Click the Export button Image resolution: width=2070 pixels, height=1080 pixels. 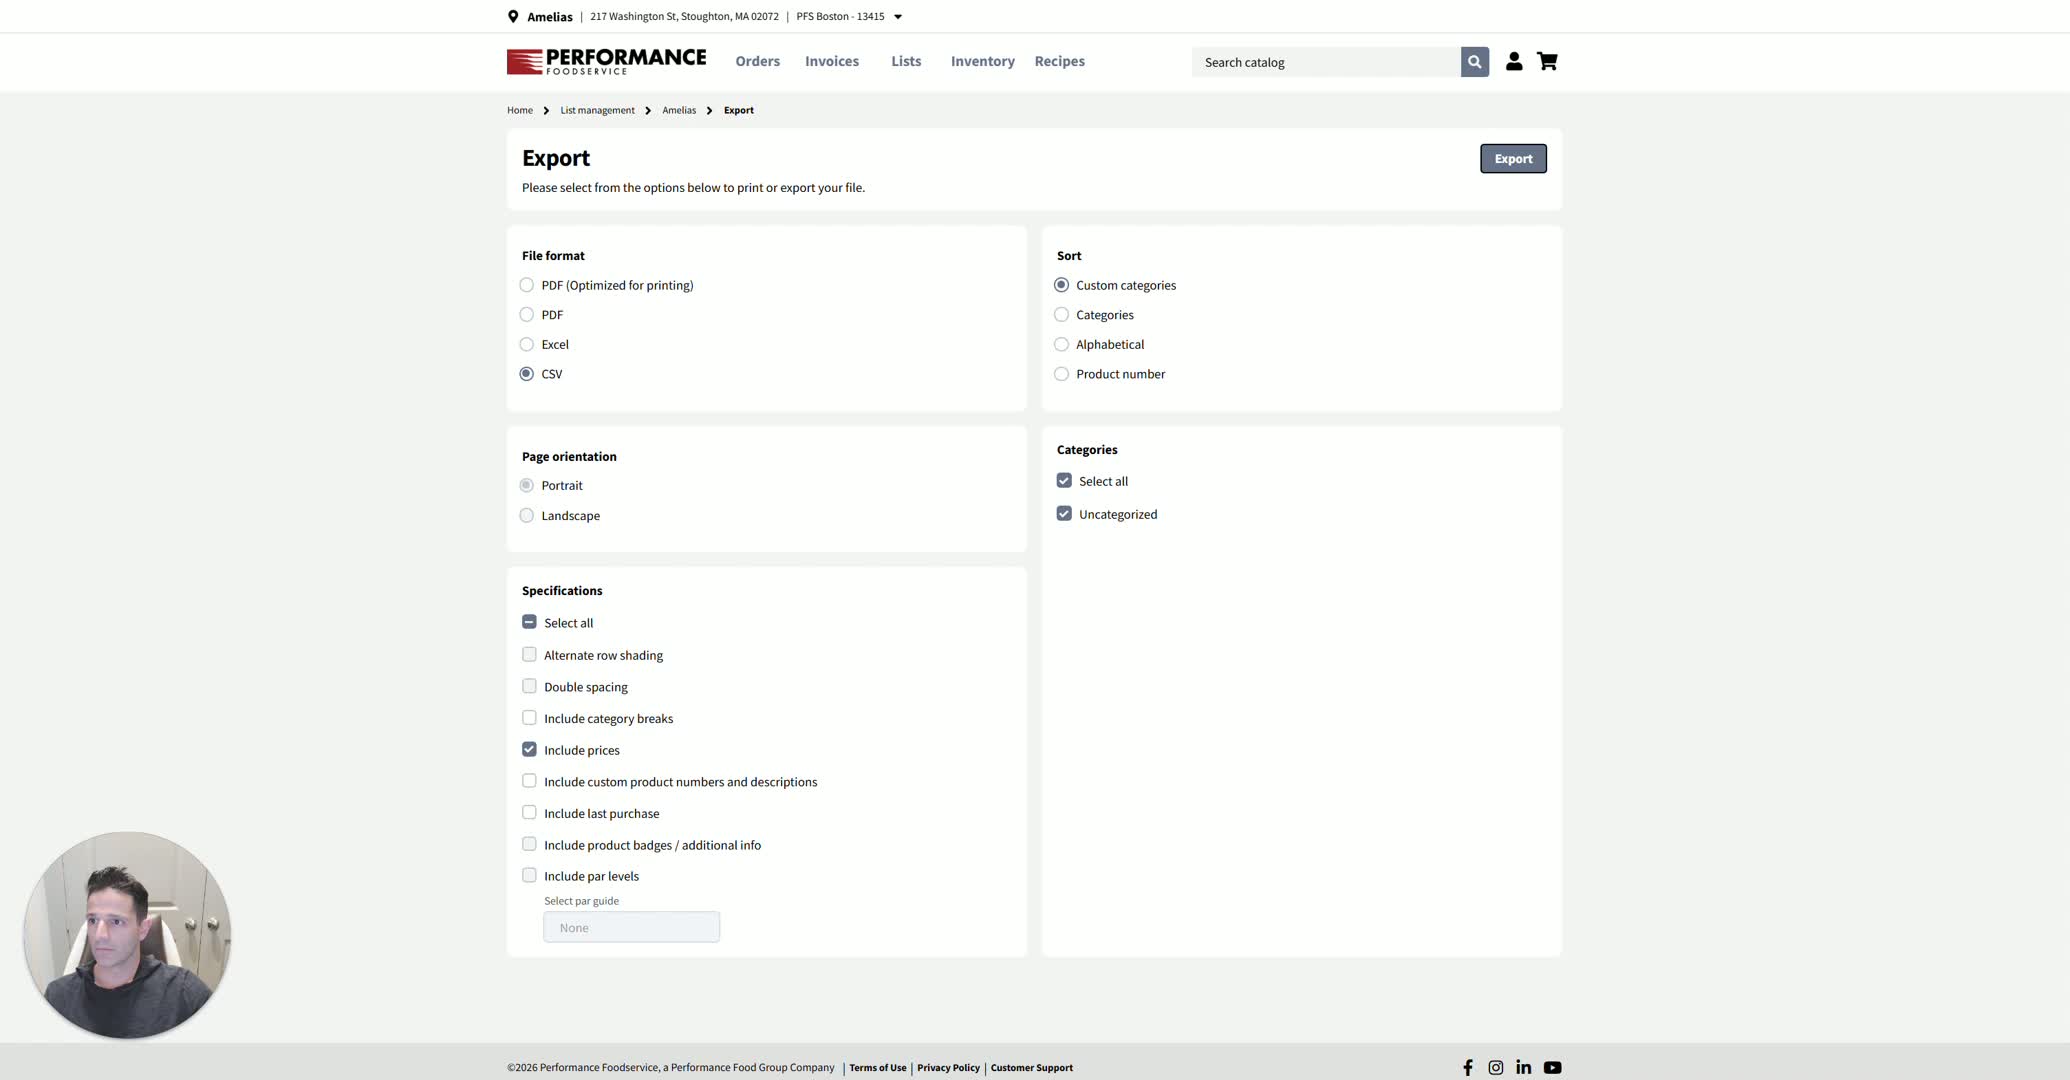click(1513, 159)
